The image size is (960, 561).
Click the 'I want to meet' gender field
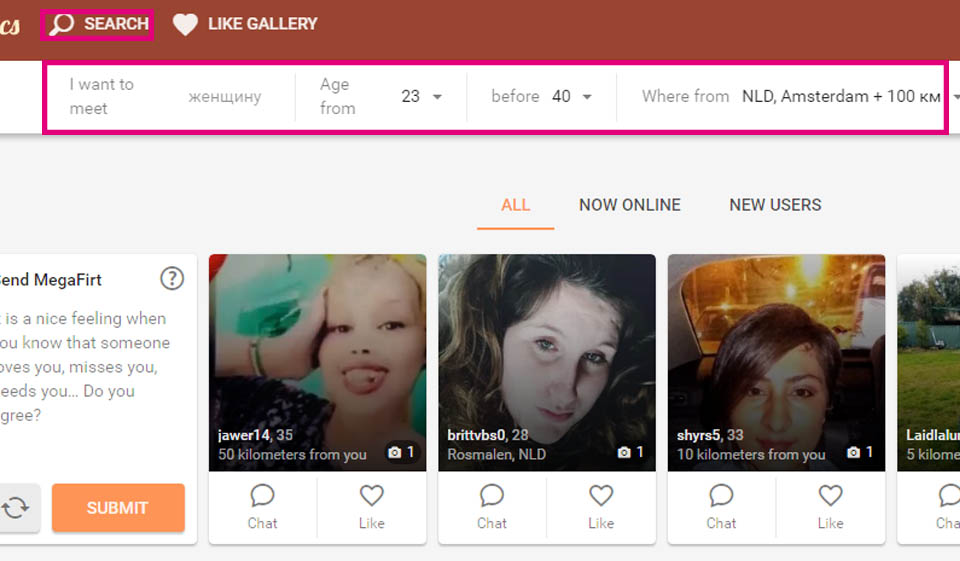(224, 97)
